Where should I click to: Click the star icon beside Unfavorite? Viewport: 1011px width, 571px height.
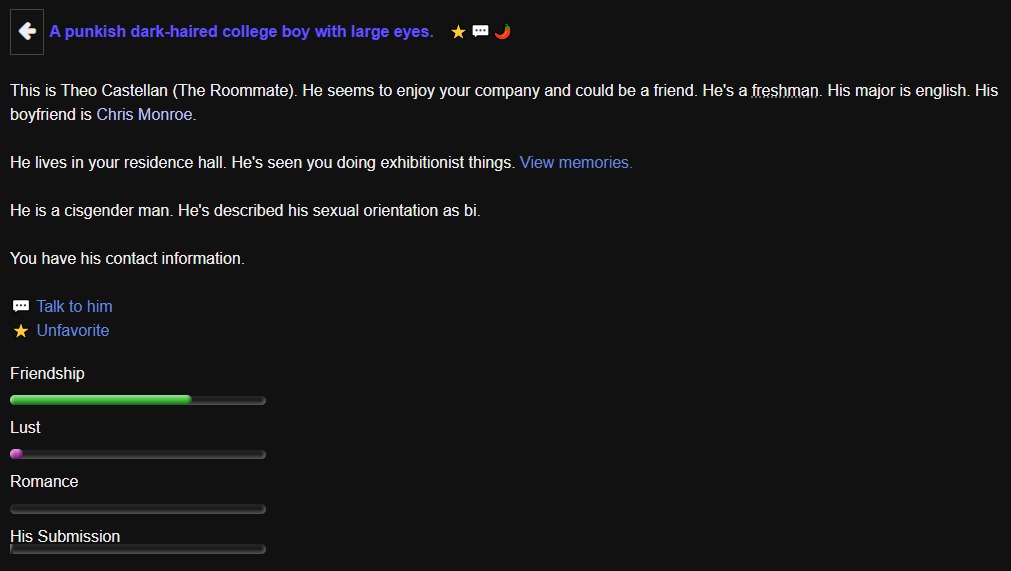click(x=21, y=331)
